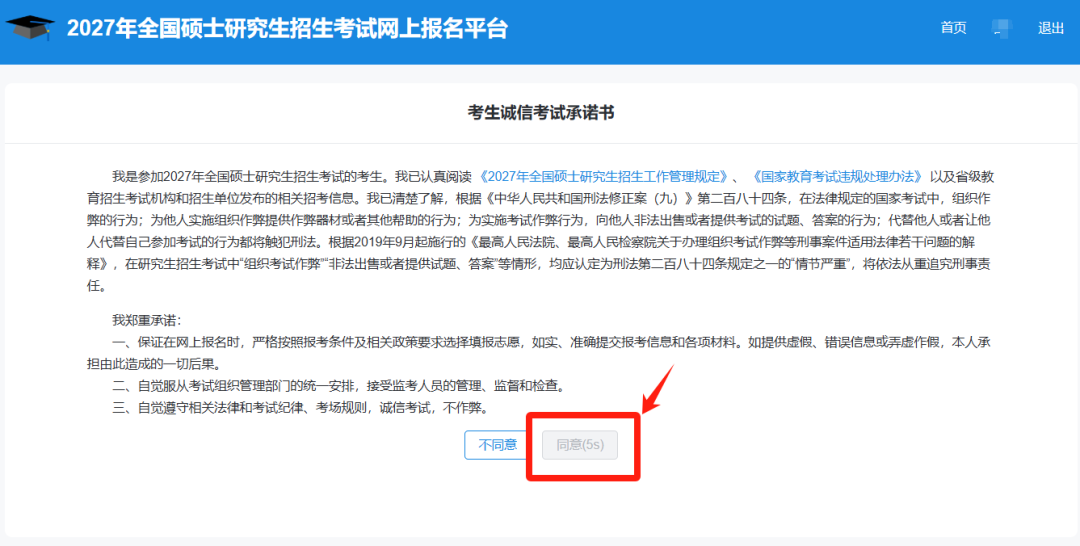Click 退出 to log out
The image size is (1080, 546).
coord(1051,28)
